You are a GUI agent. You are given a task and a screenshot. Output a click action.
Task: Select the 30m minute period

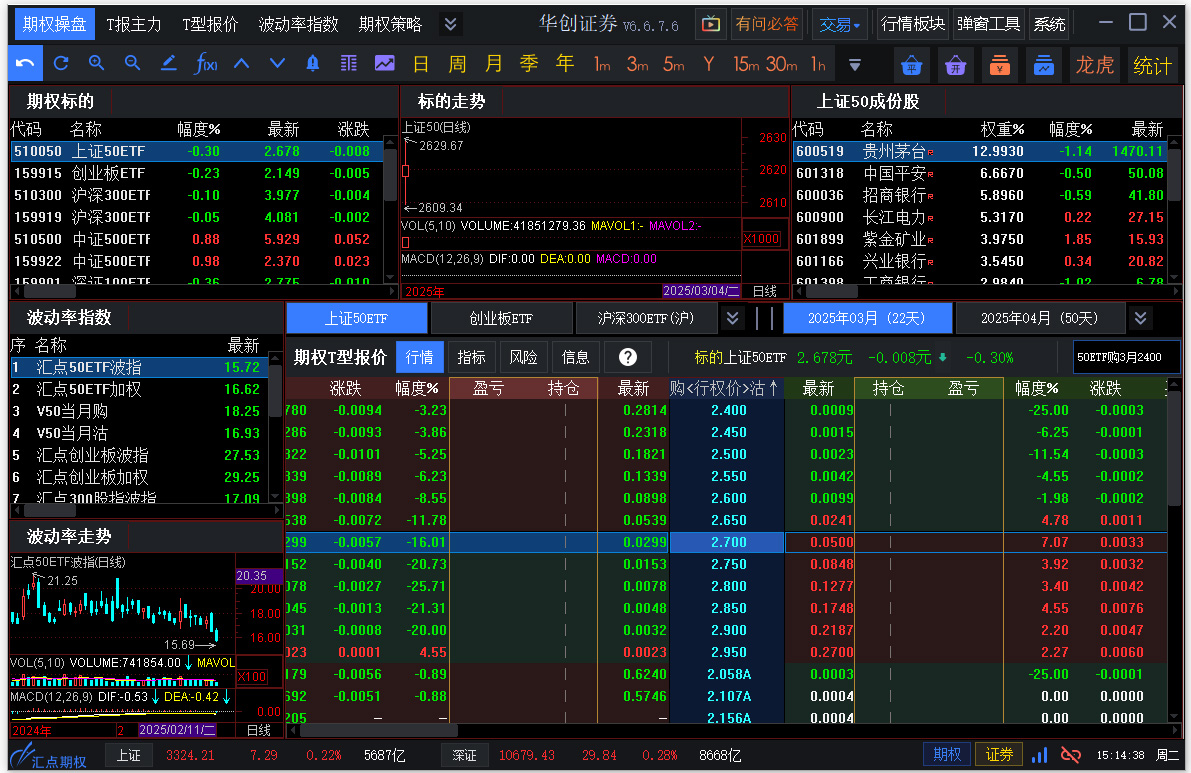[782, 65]
